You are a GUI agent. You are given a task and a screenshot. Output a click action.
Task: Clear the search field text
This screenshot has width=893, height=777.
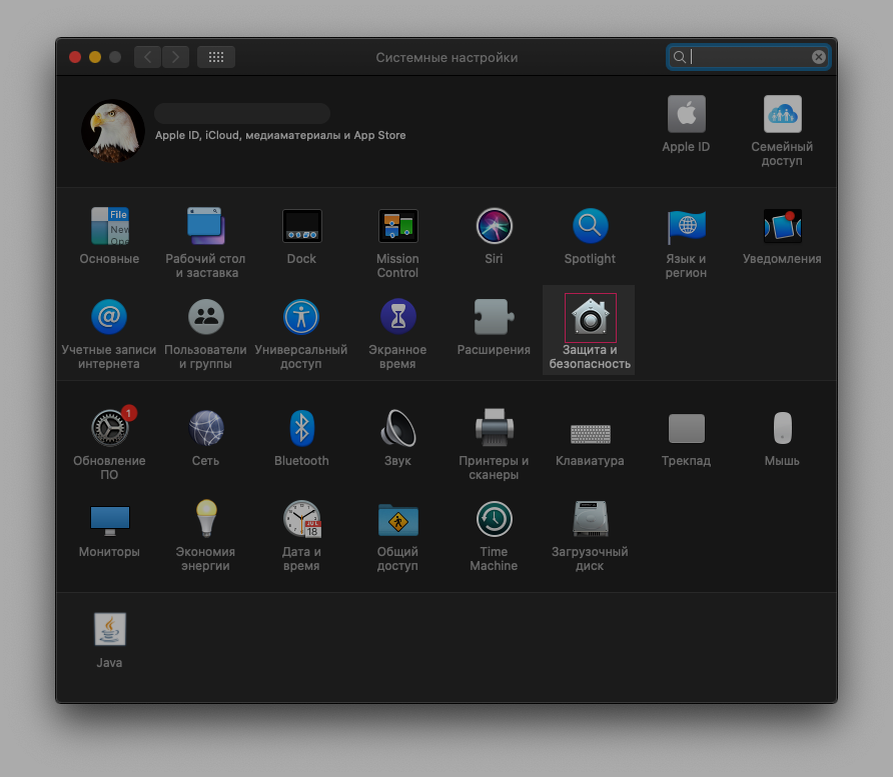pyautogui.click(x=818, y=57)
